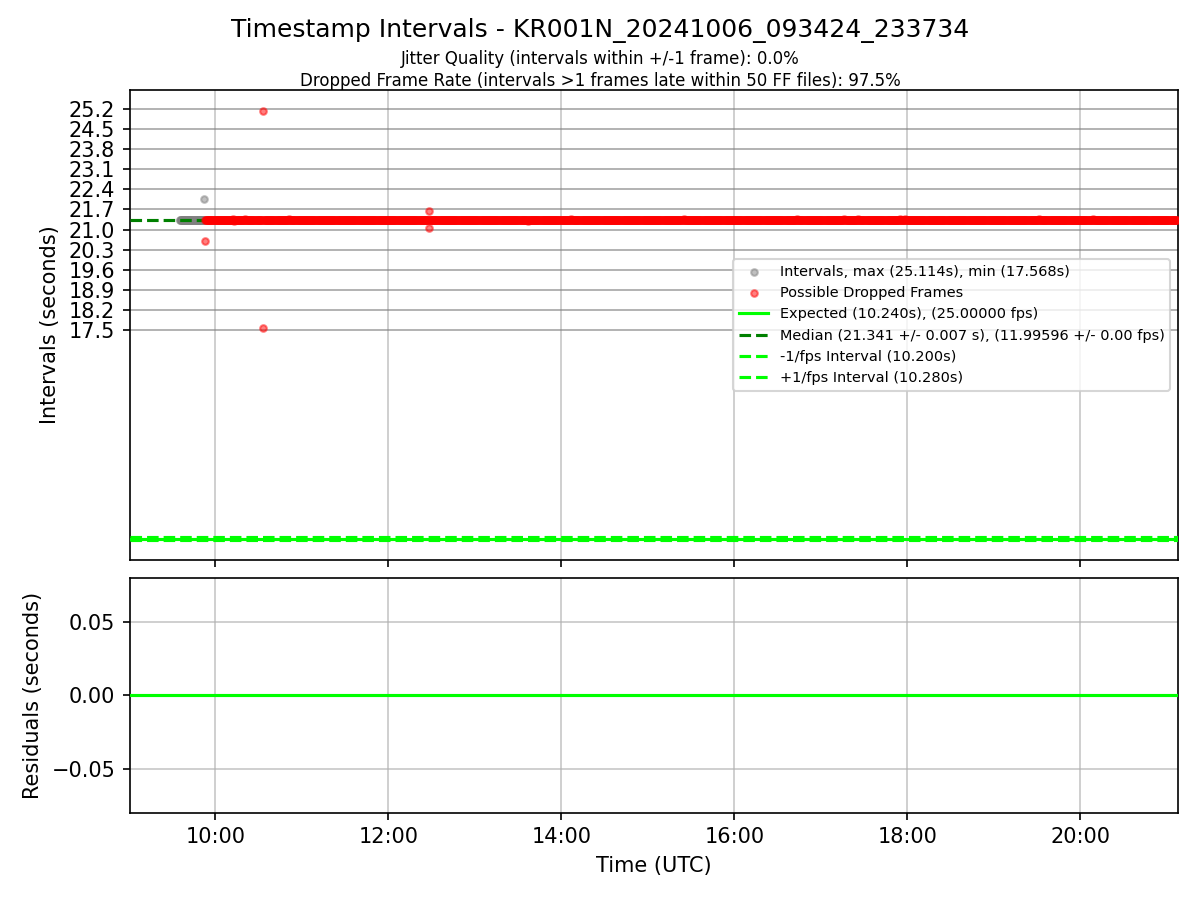Click the x-axis label 'Time (UTC)'
1200x900 pixels.
coord(653,865)
